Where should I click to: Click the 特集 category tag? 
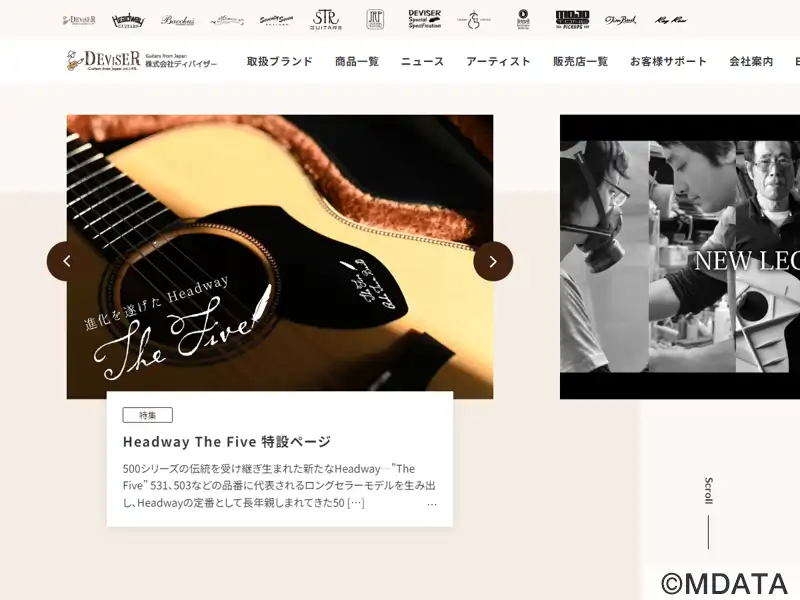147,415
